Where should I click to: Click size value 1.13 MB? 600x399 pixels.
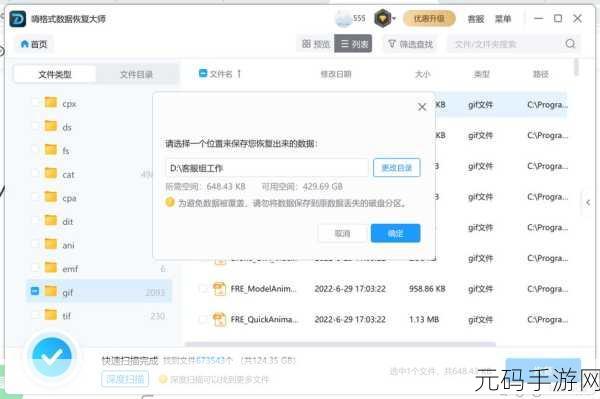(x=424, y=319)
